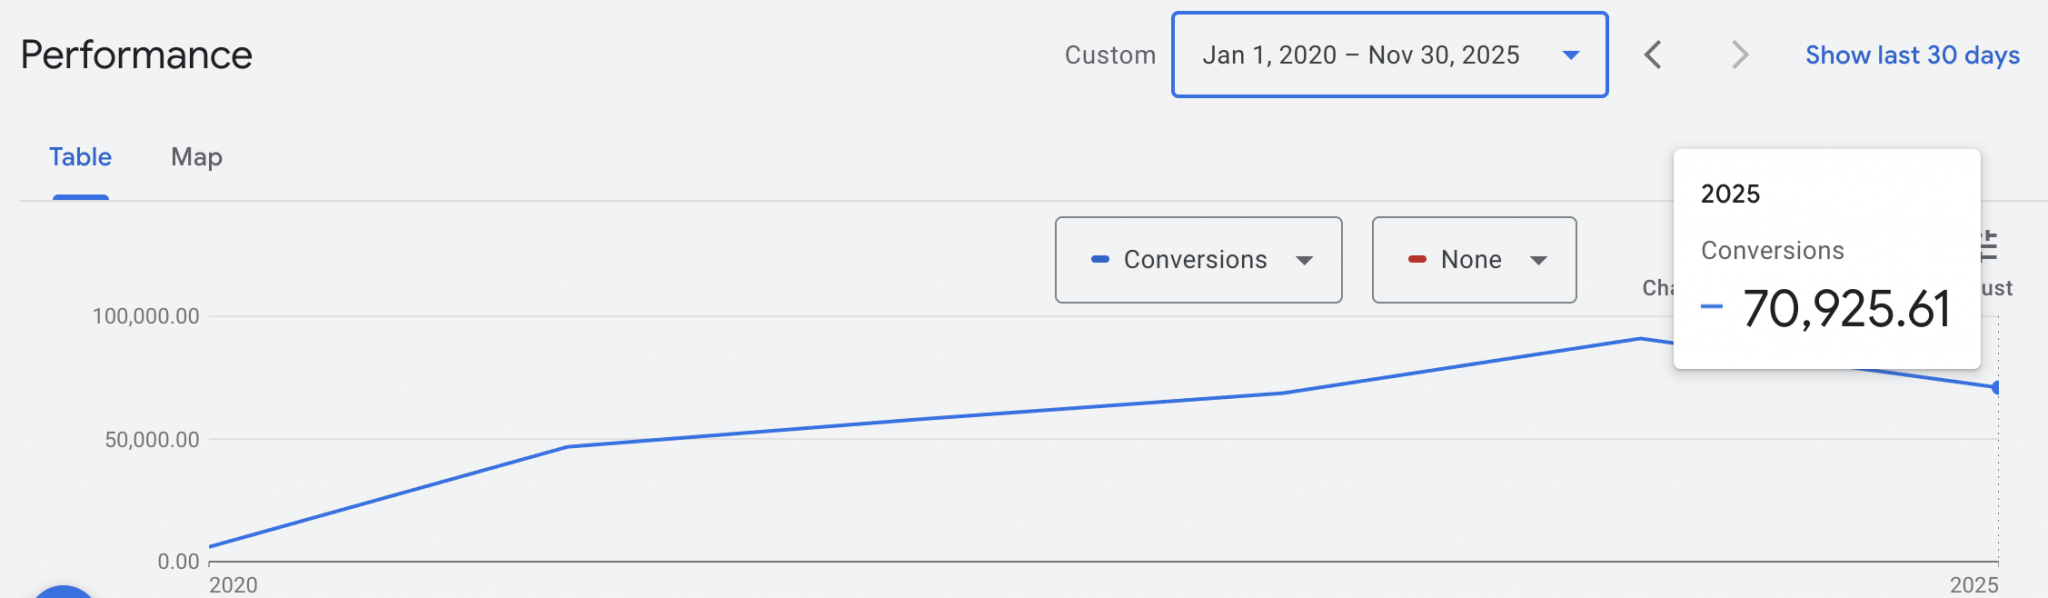The image size is (2048, 598).
Task: Click the 70,925.61 tooltip value
Action: tap(1846, 308)
